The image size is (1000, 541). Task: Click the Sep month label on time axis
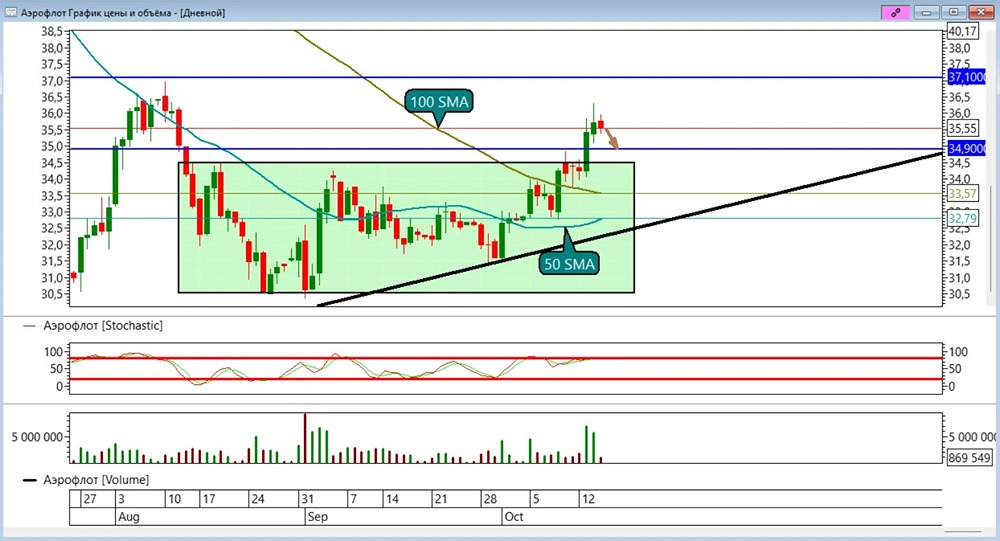318,517
